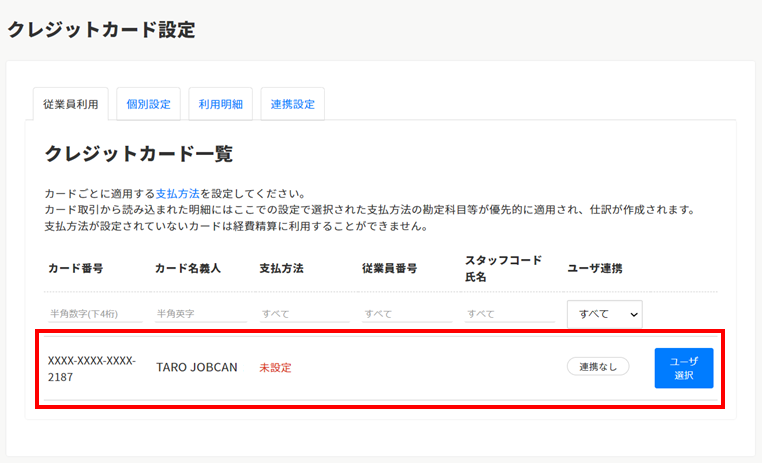
Task: Click the 支払方法 filter field
Action: pyautogui.click(x=304, y=313)
